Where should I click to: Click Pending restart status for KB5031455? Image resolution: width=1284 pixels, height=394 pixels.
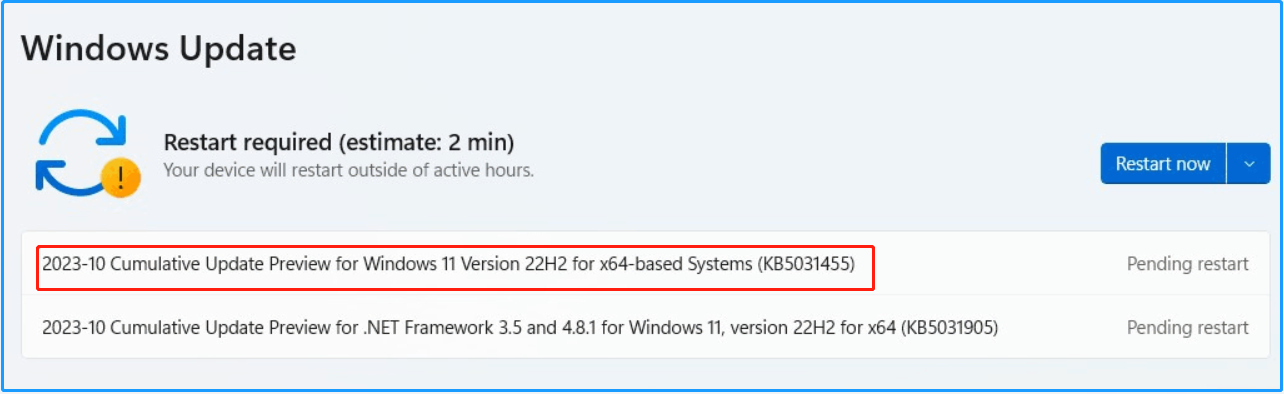[x=1188, y=264]
